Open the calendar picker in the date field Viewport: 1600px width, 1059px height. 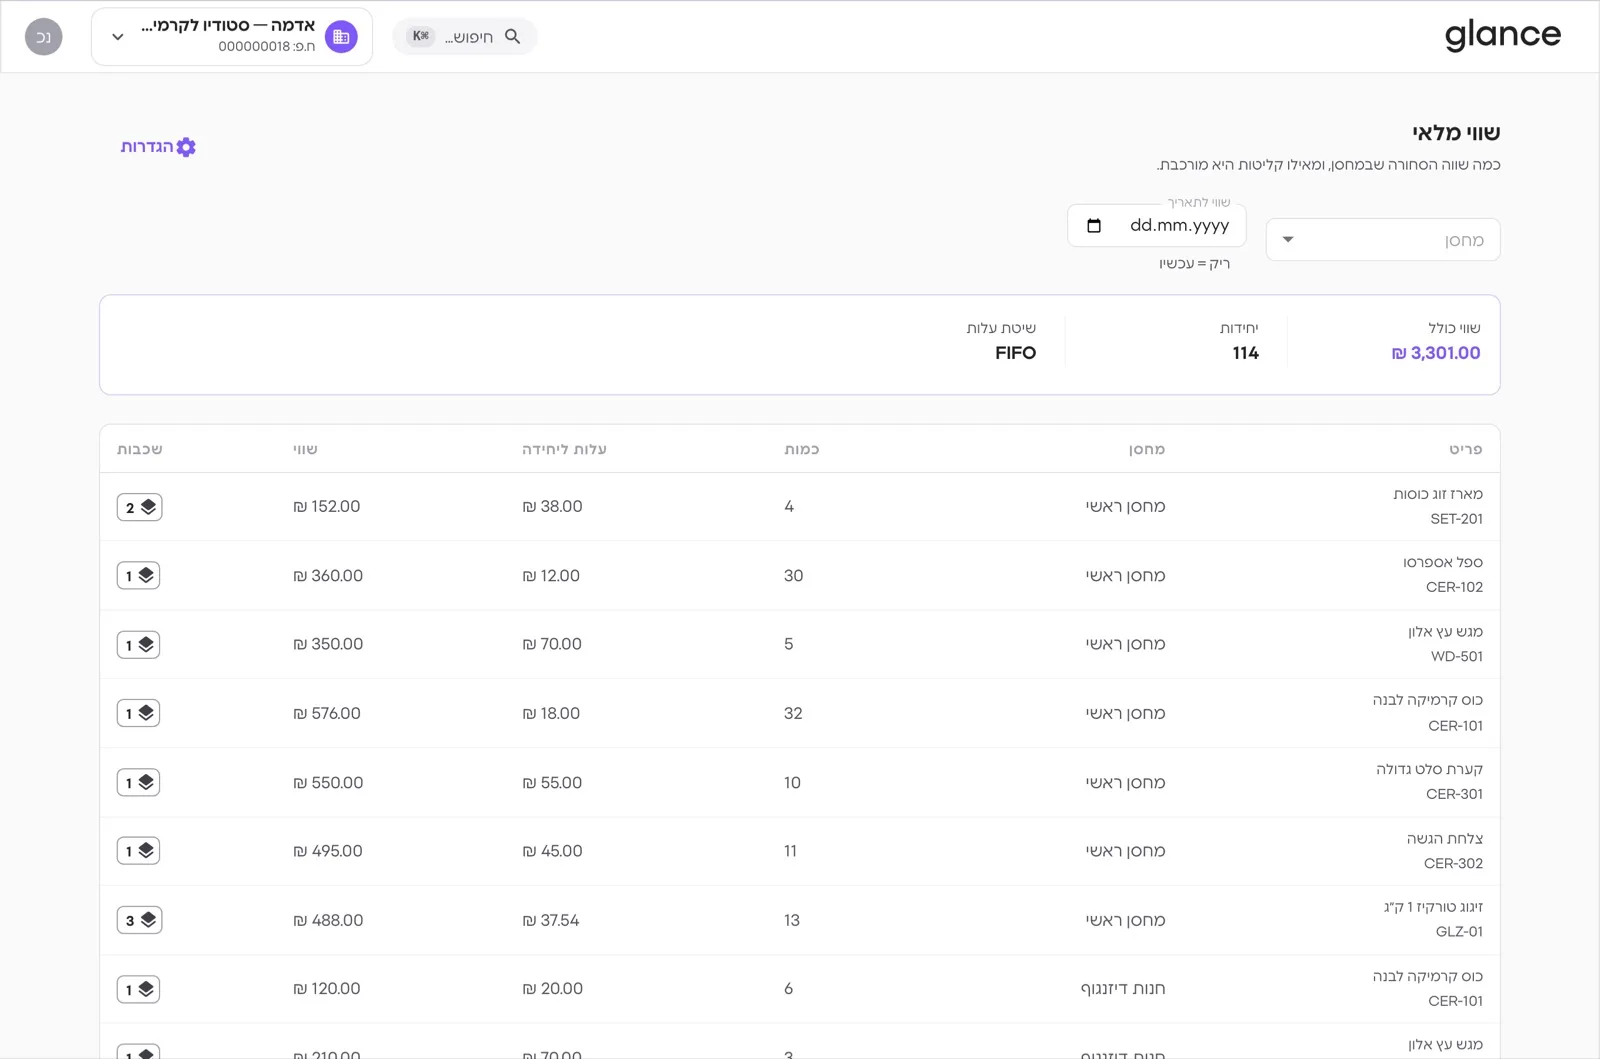1093,226
